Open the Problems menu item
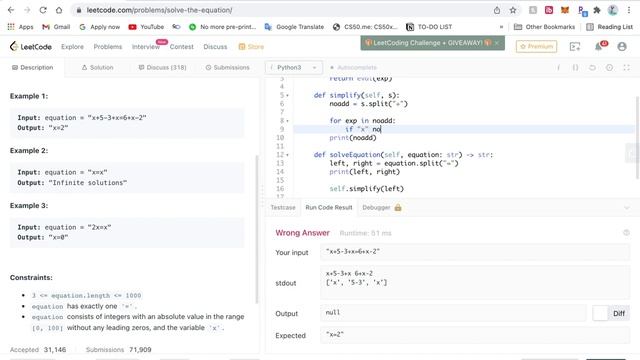This screenshot has height=360, width=640. 108,47
